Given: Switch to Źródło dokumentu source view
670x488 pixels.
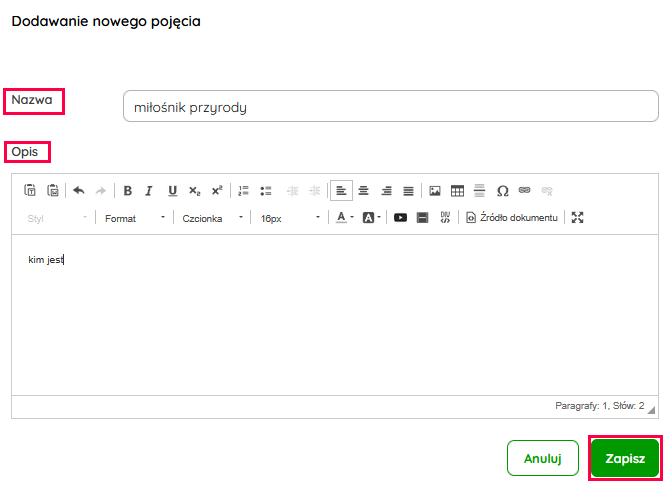Looking at the screenshot, I should pyautogui.click(x=512, y=217).
